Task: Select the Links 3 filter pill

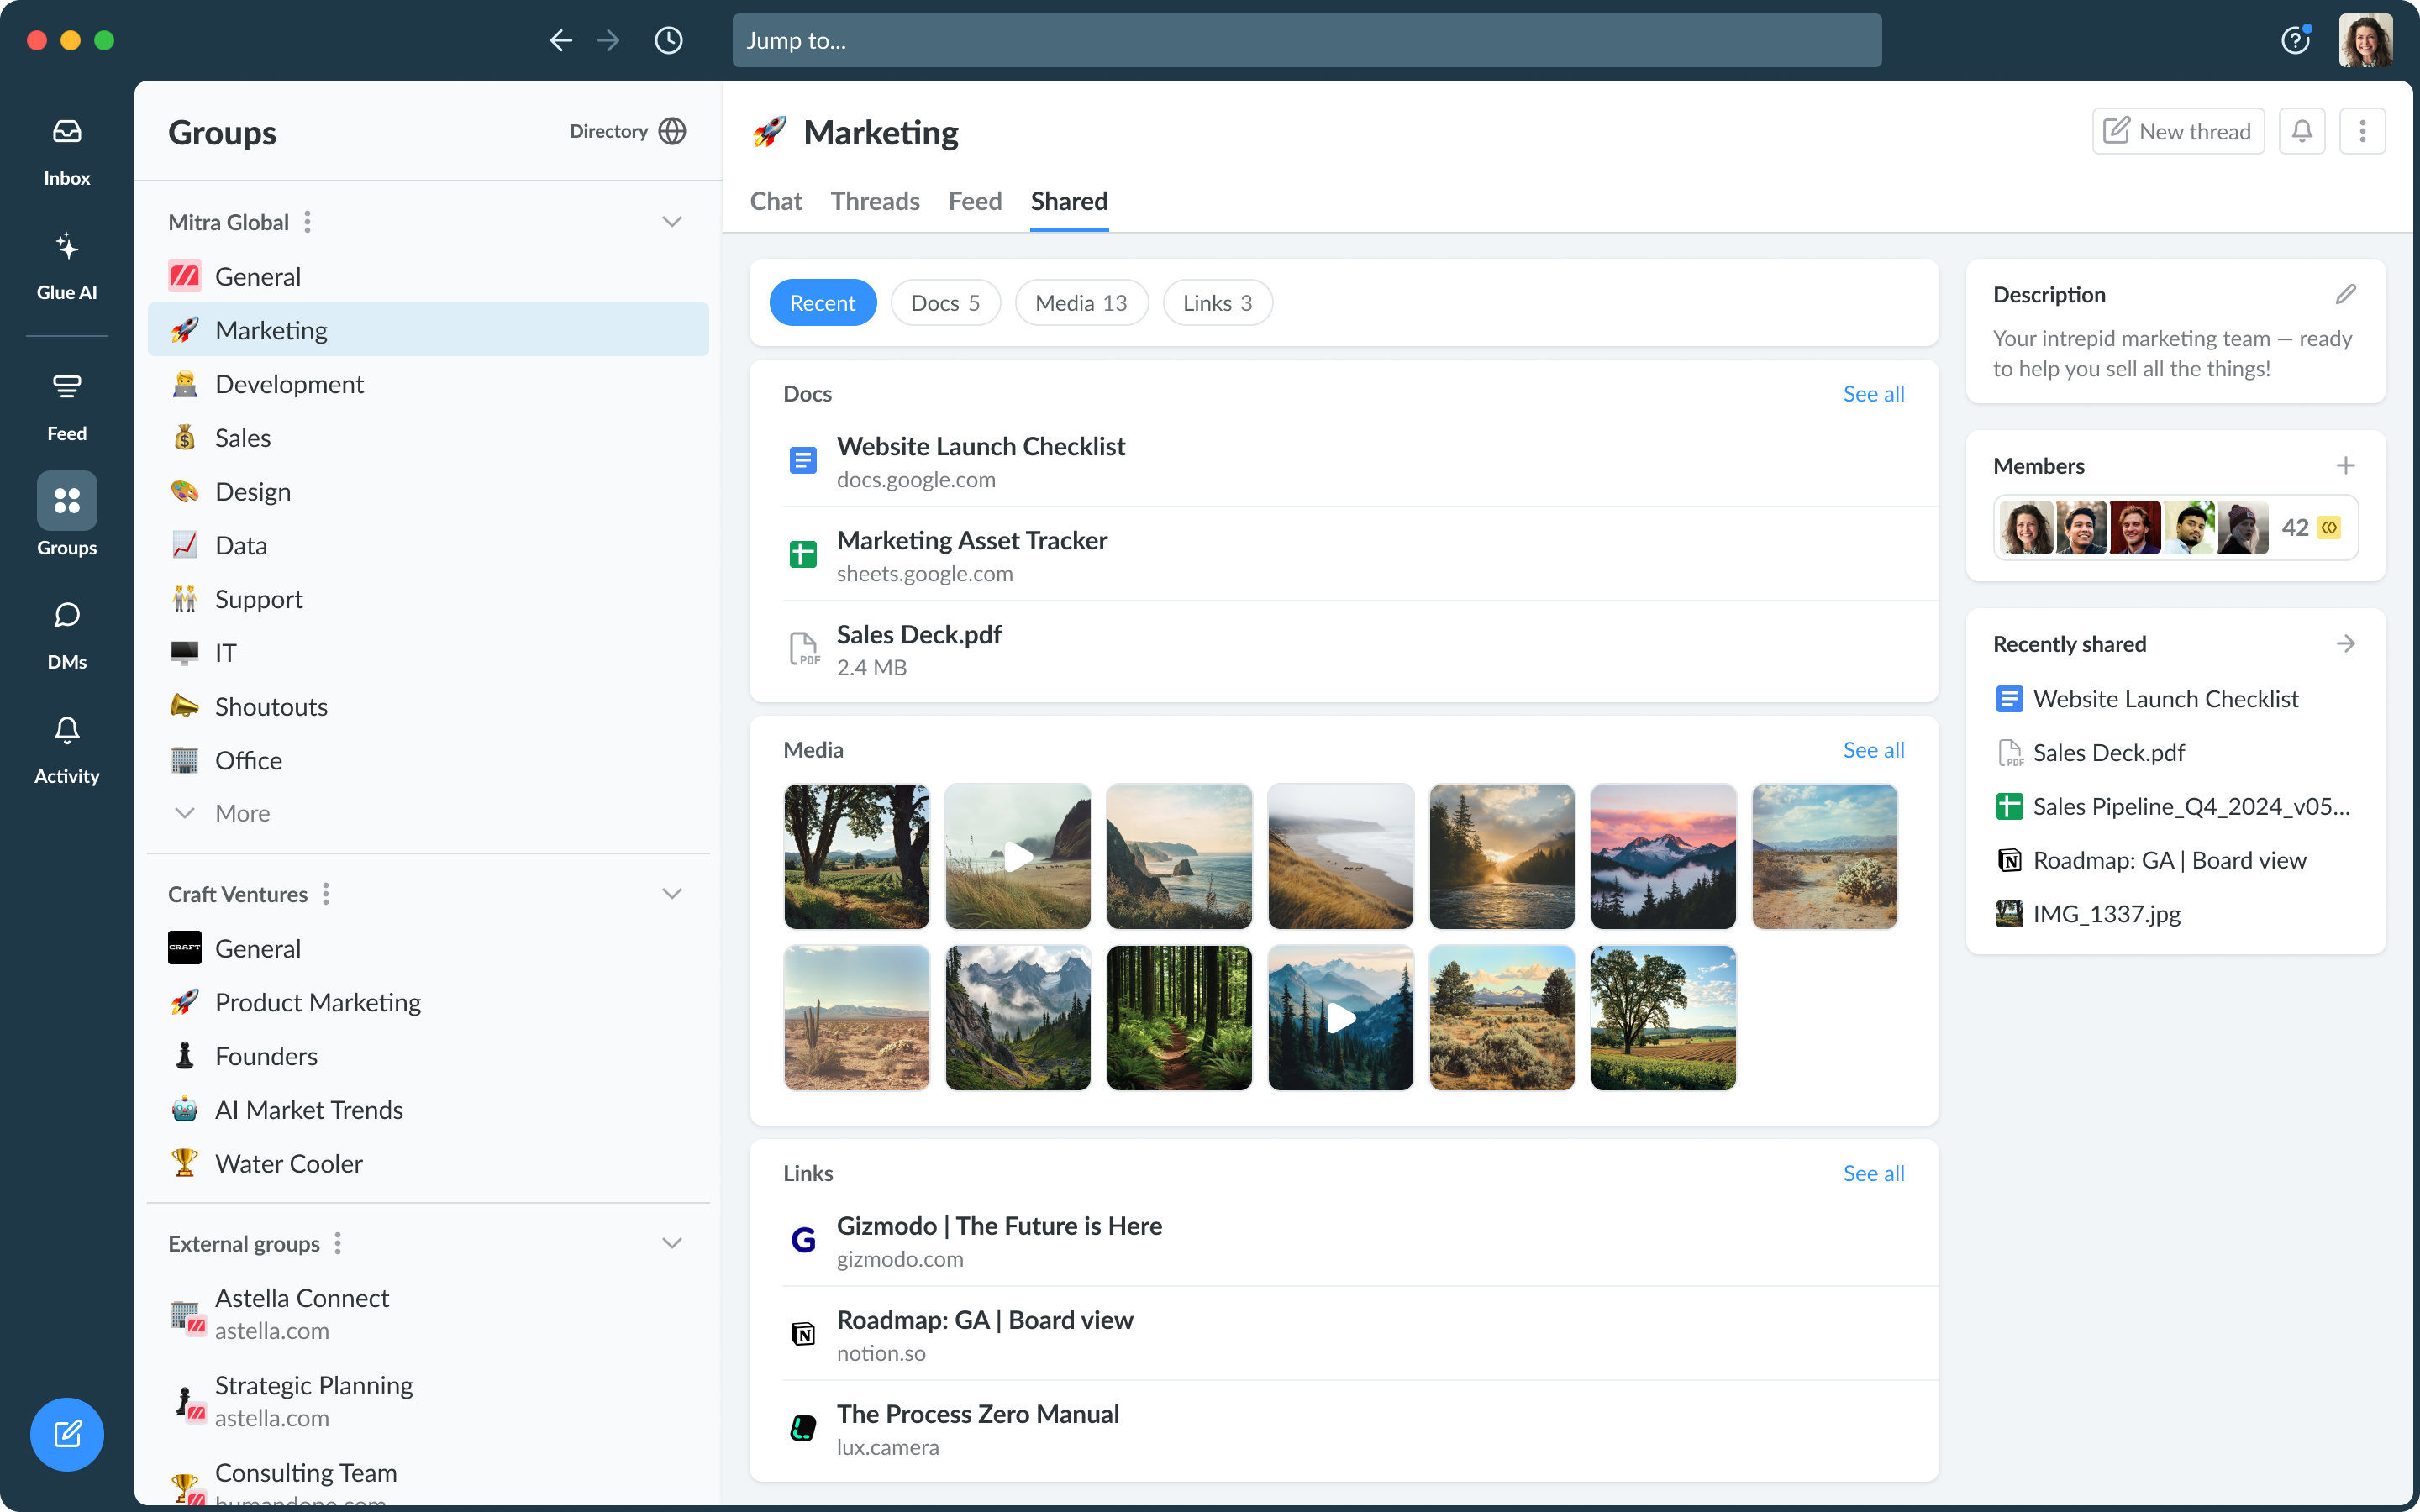Action: point(1217,303)
